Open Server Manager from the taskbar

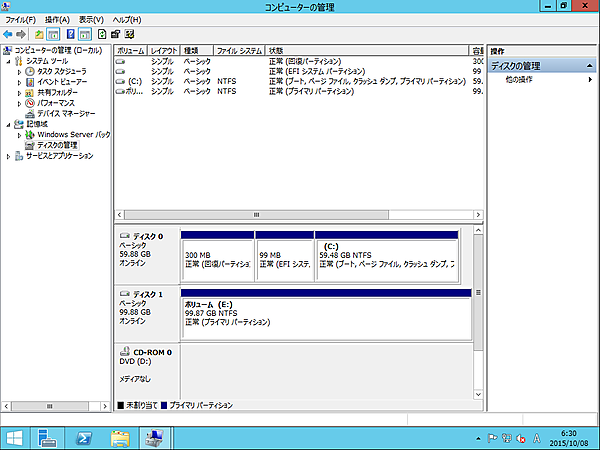(x=47, y=438)
